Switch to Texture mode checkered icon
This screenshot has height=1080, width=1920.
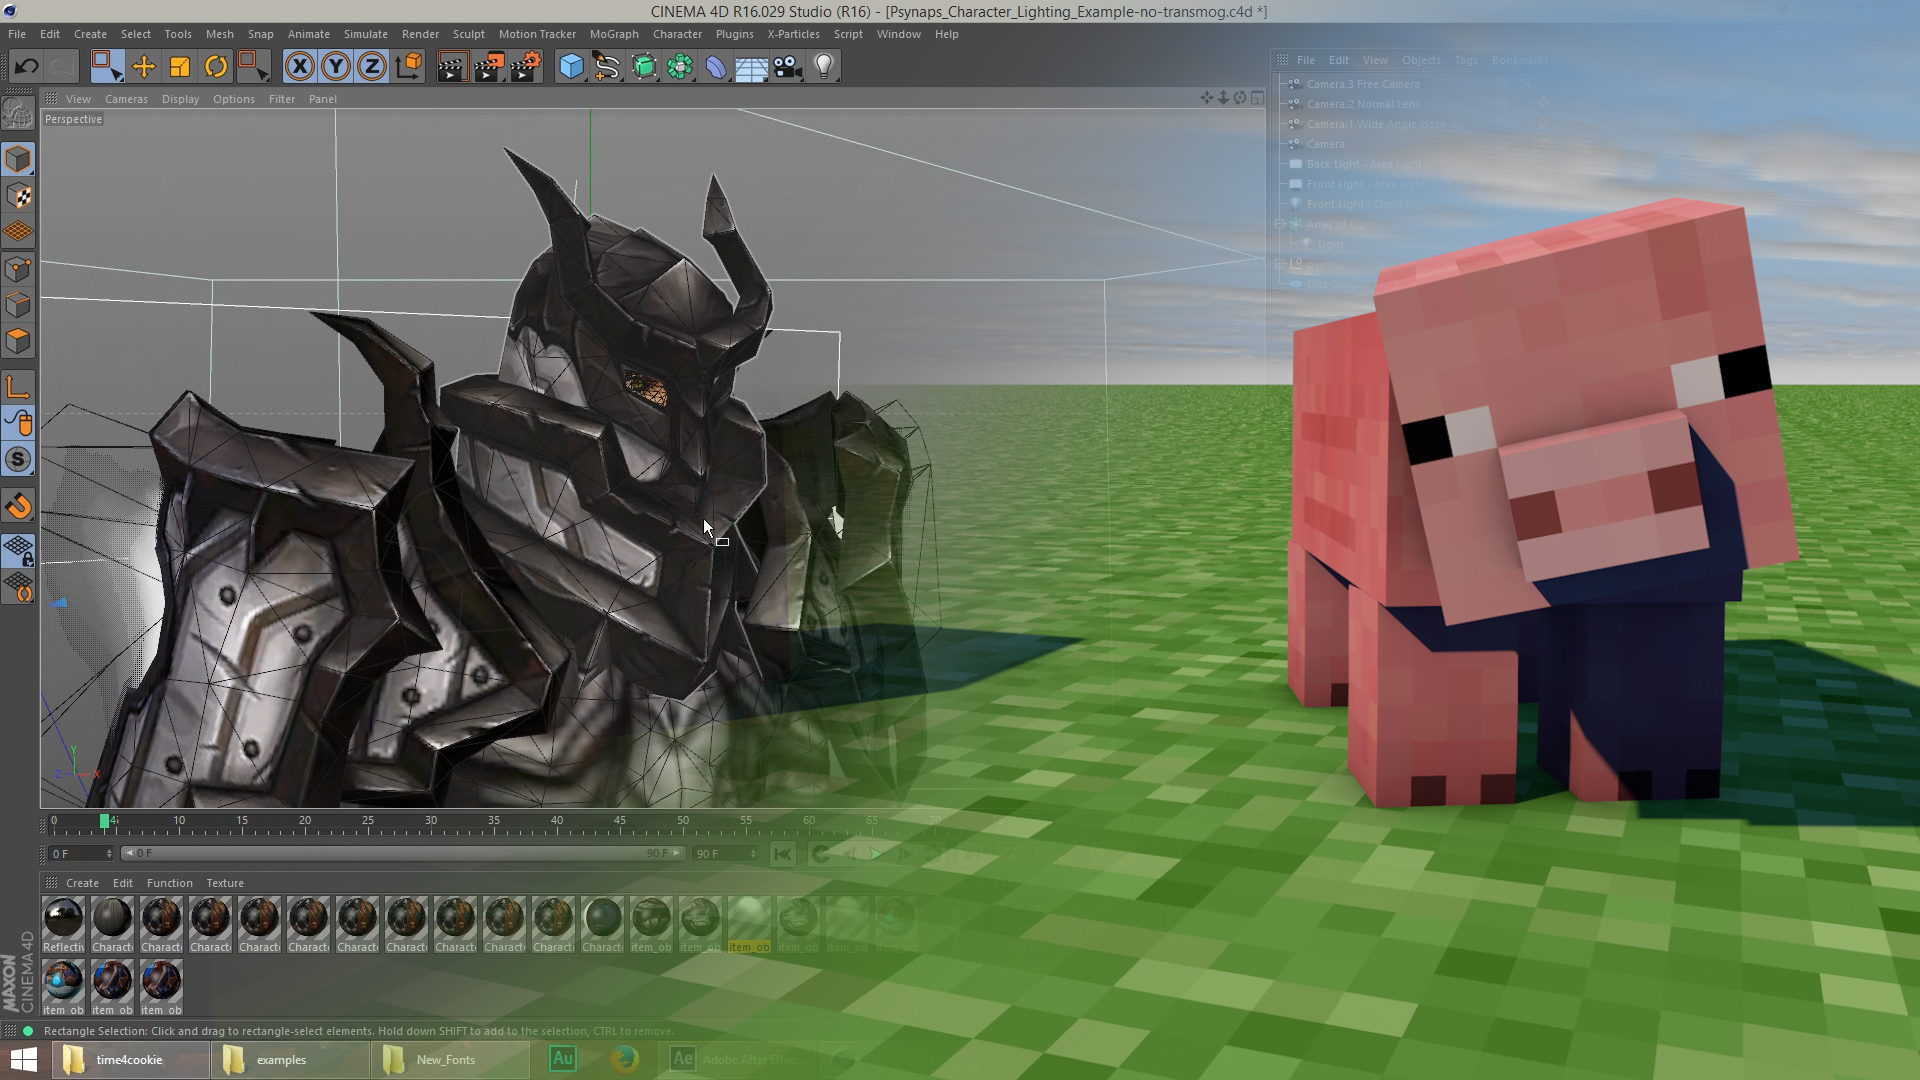18,196
